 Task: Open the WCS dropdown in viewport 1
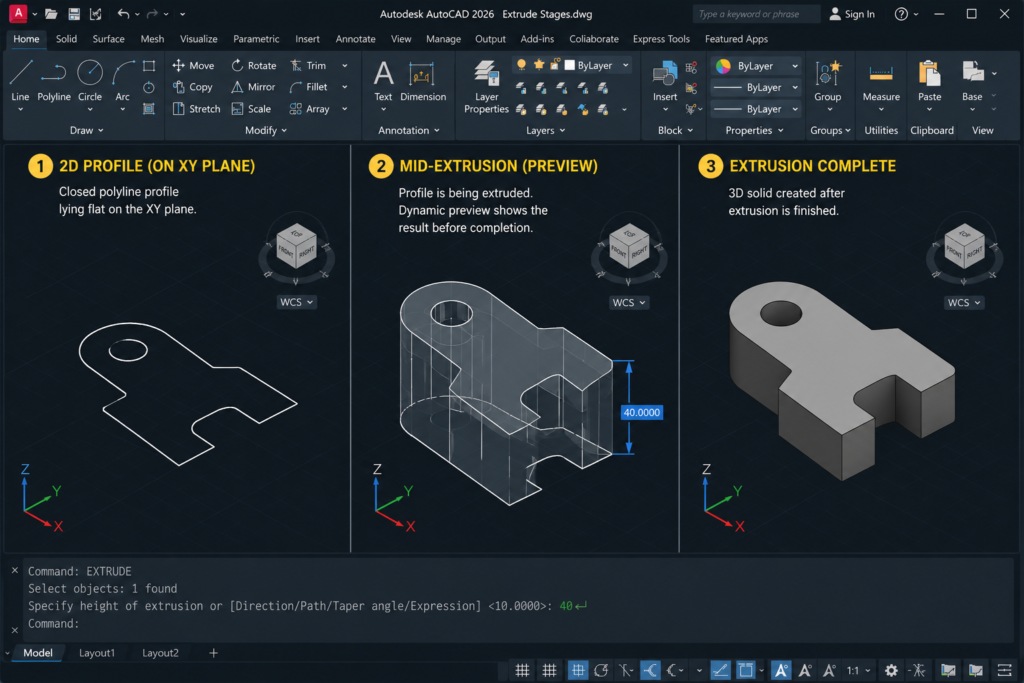pos(296,302)
